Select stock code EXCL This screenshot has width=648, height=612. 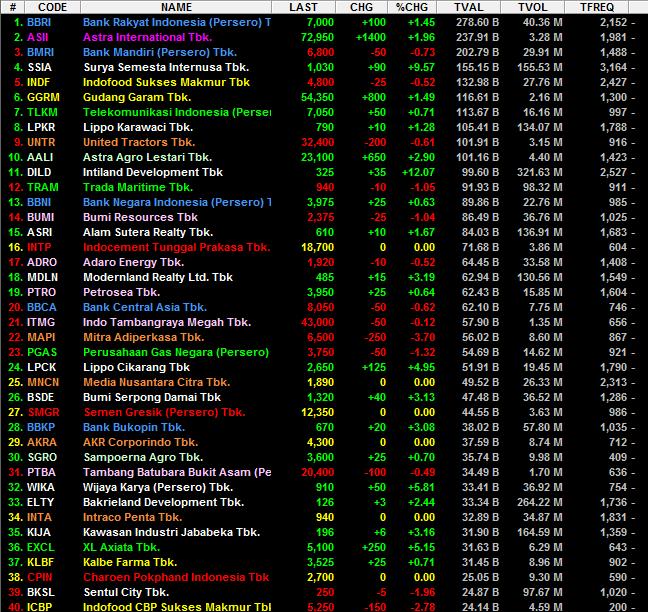[40, 547]
